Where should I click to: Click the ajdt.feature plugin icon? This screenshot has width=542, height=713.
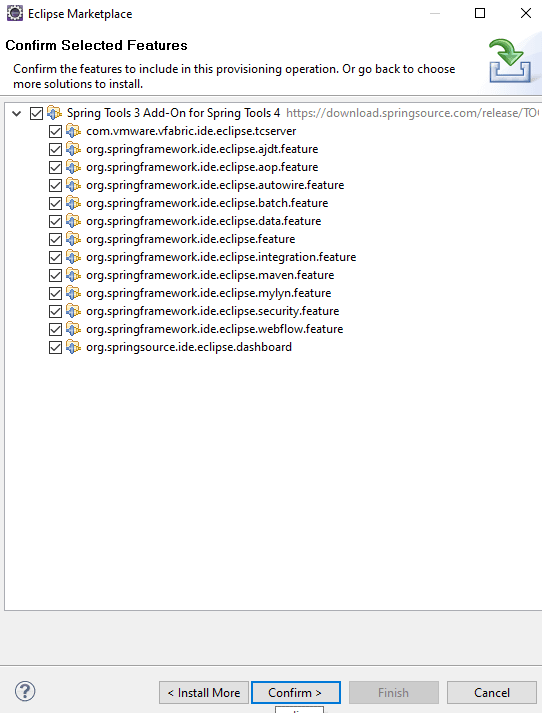pos(73,149)
